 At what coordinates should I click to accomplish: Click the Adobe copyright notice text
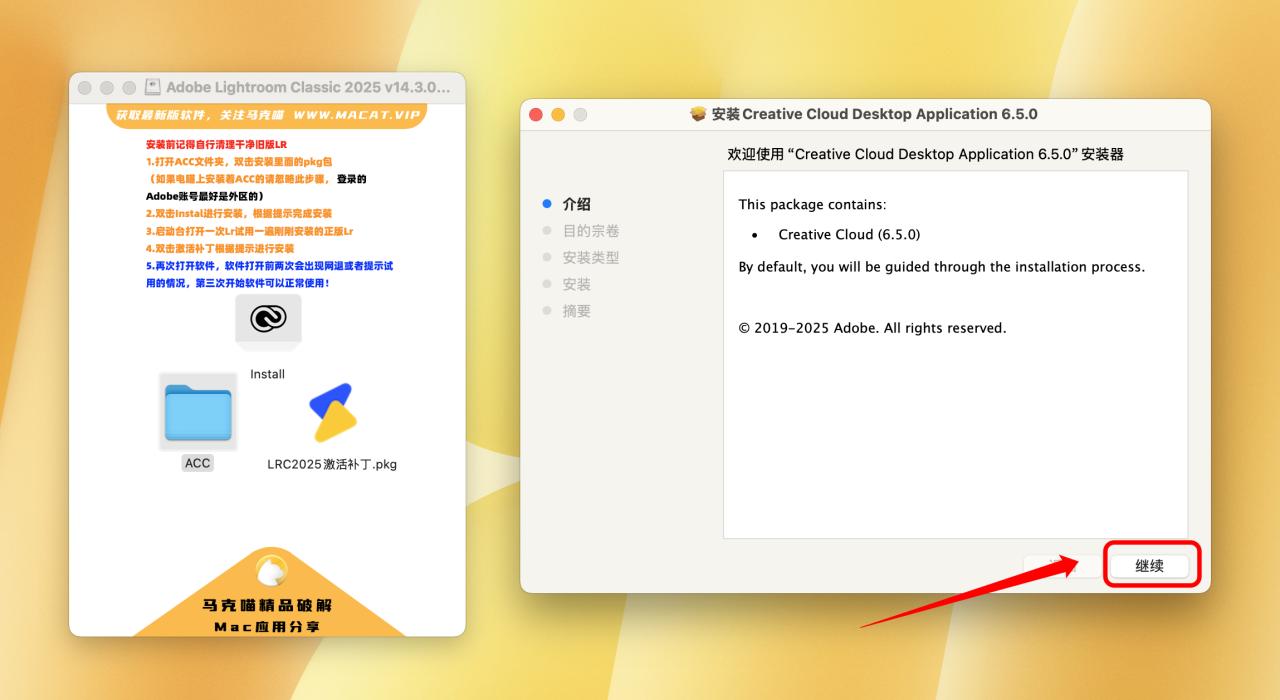click(872, 328)
